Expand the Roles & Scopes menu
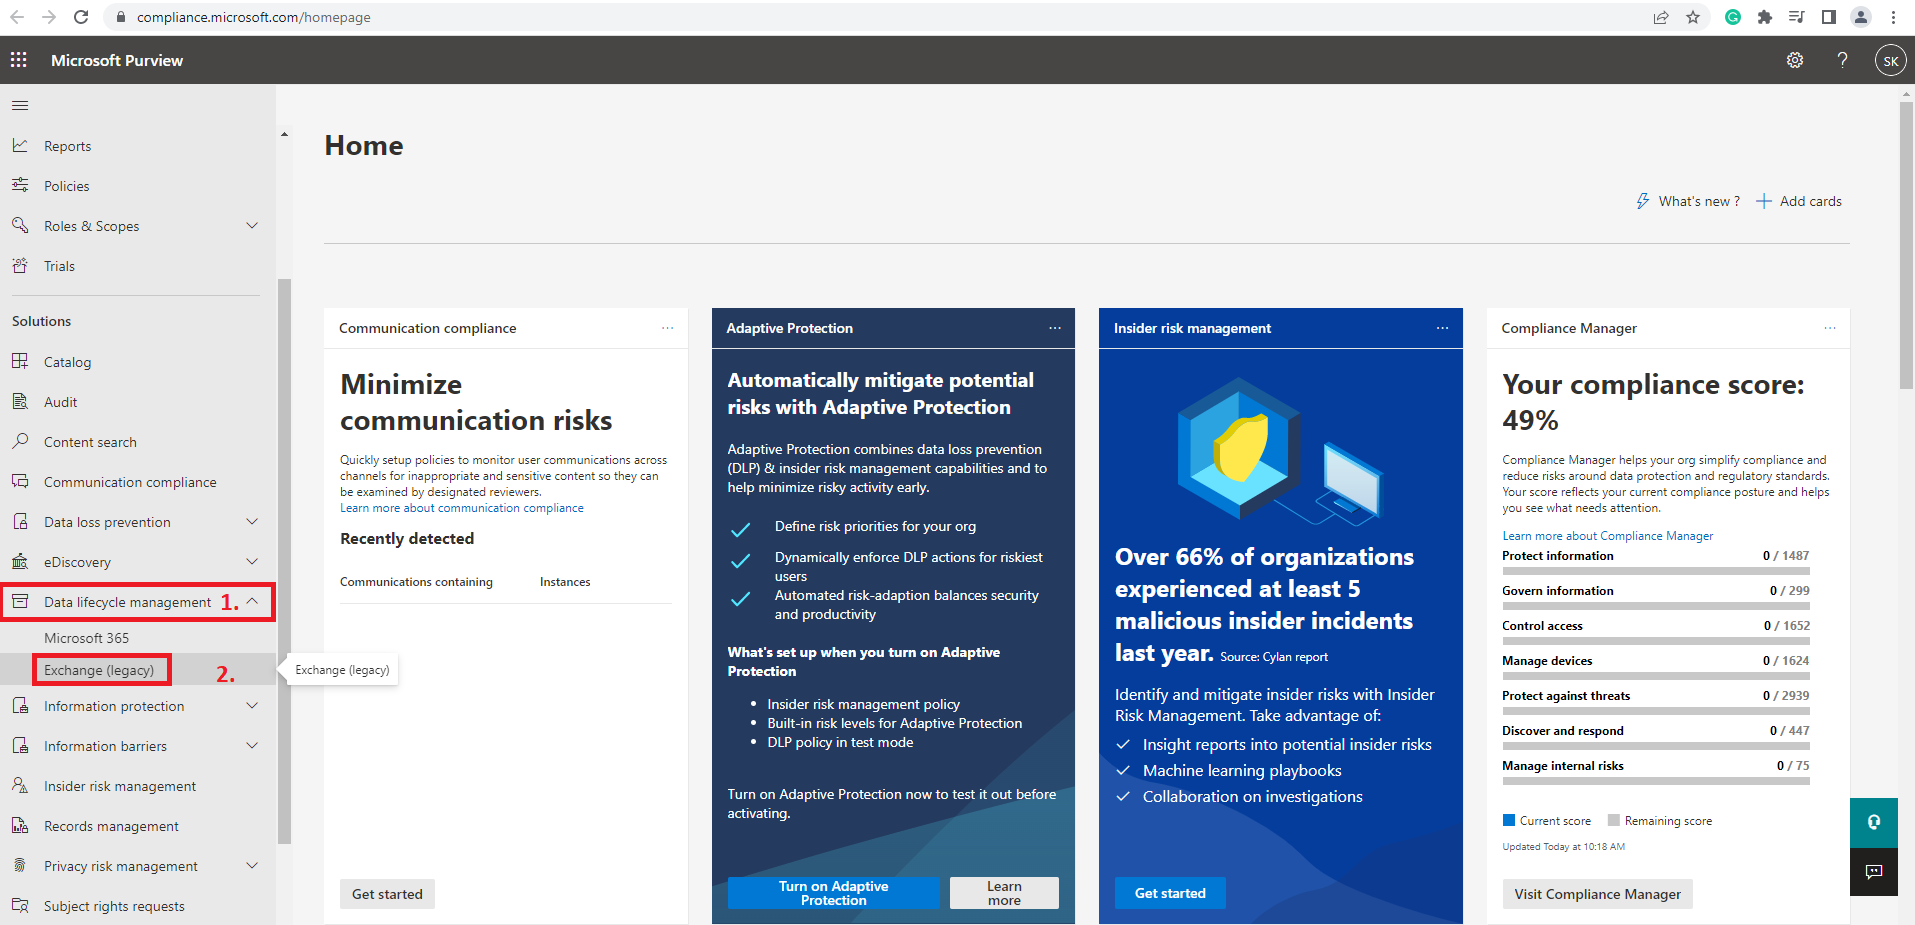Screen dimensions: 1915x925 pos(252,226)
